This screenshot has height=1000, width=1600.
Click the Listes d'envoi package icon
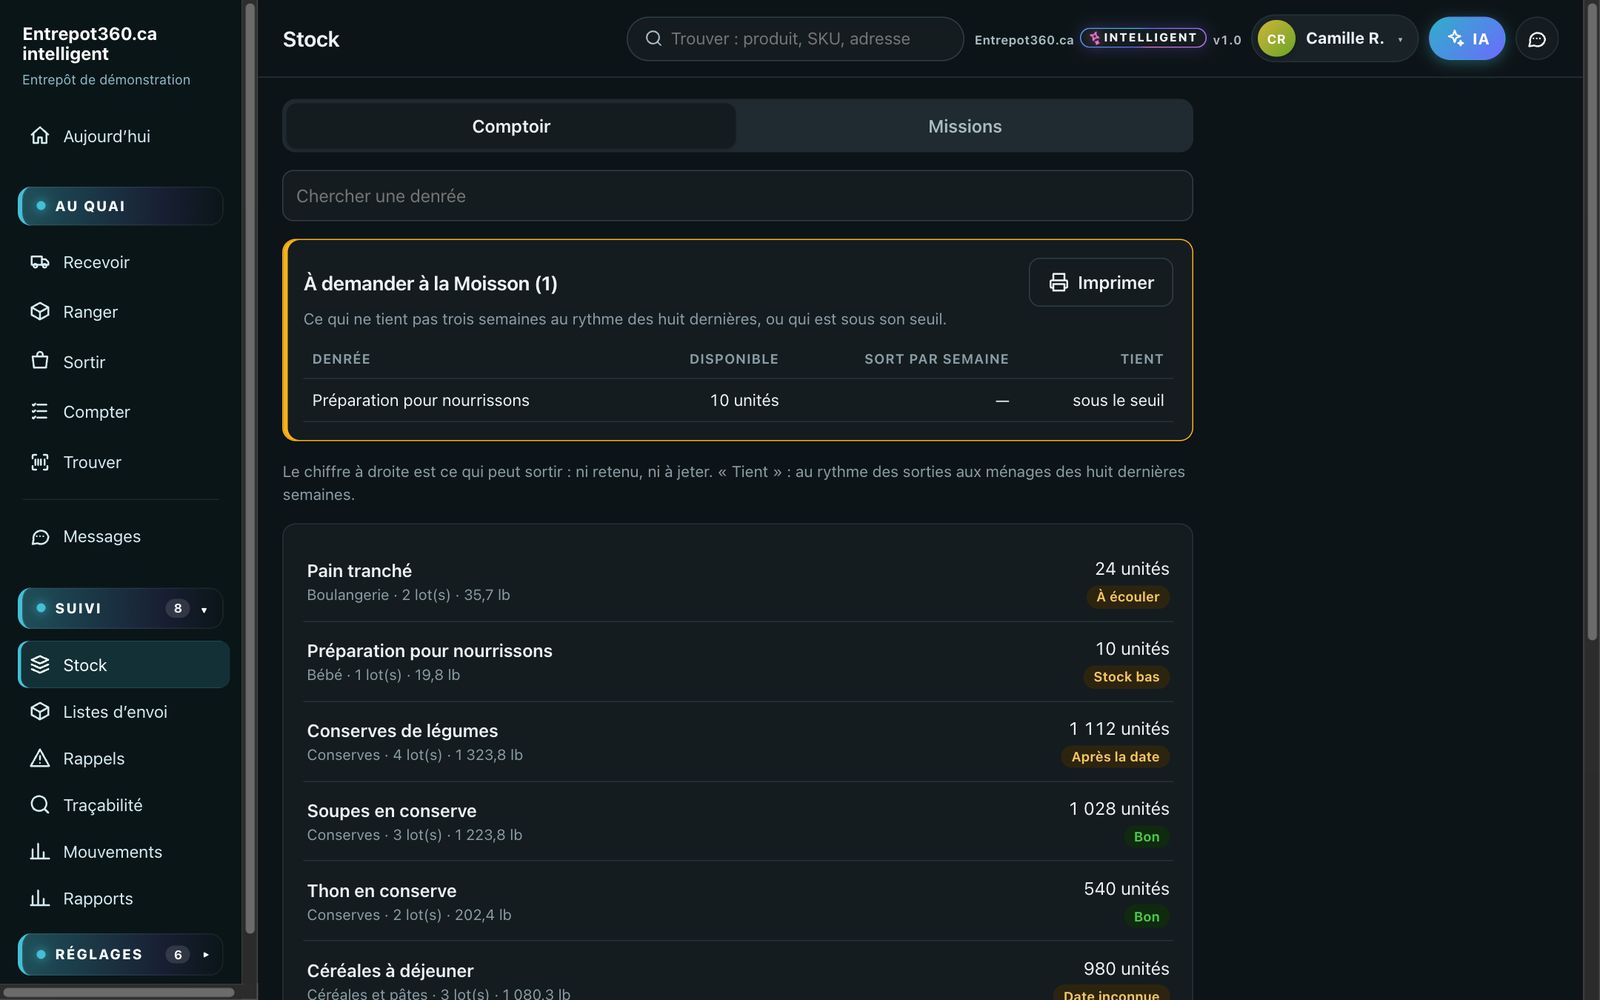pyautogui.click(x=40, y=711)
